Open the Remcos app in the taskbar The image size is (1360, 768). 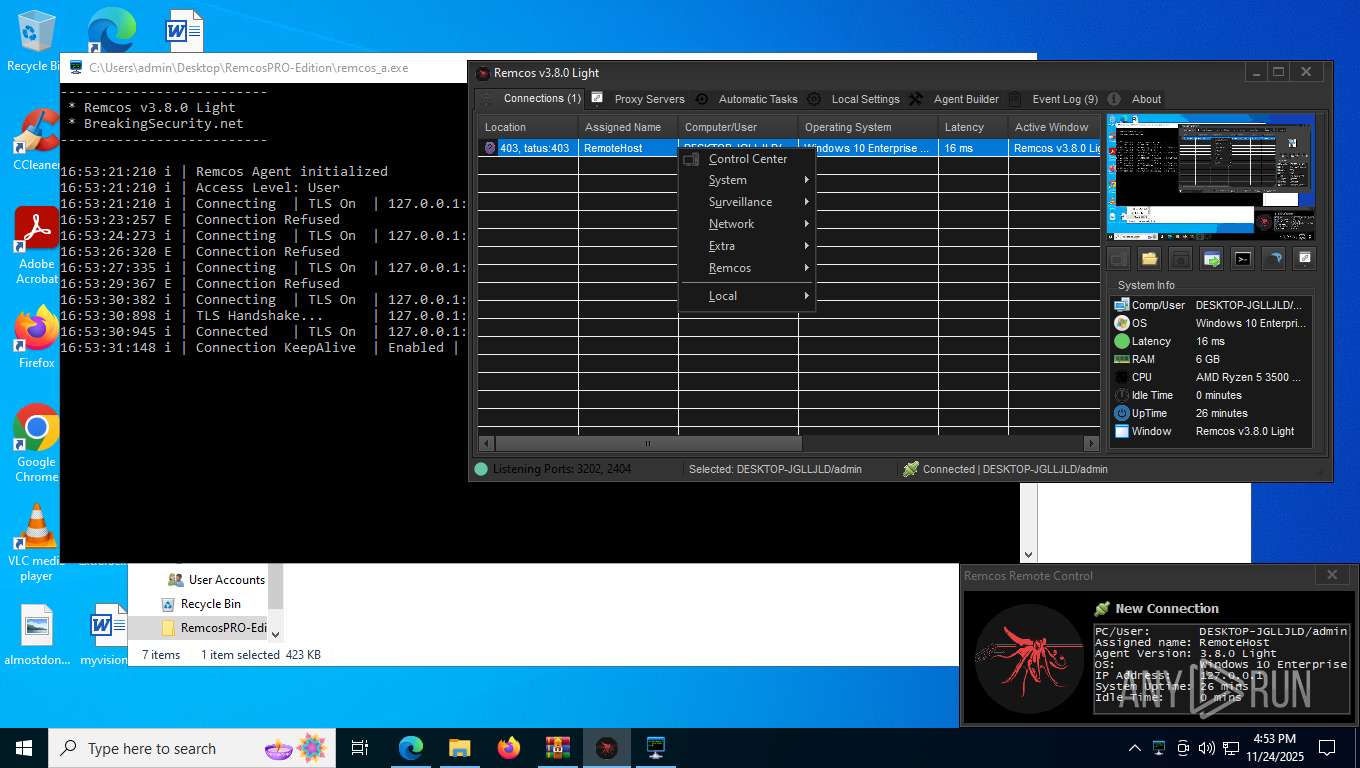coord(607,748)
